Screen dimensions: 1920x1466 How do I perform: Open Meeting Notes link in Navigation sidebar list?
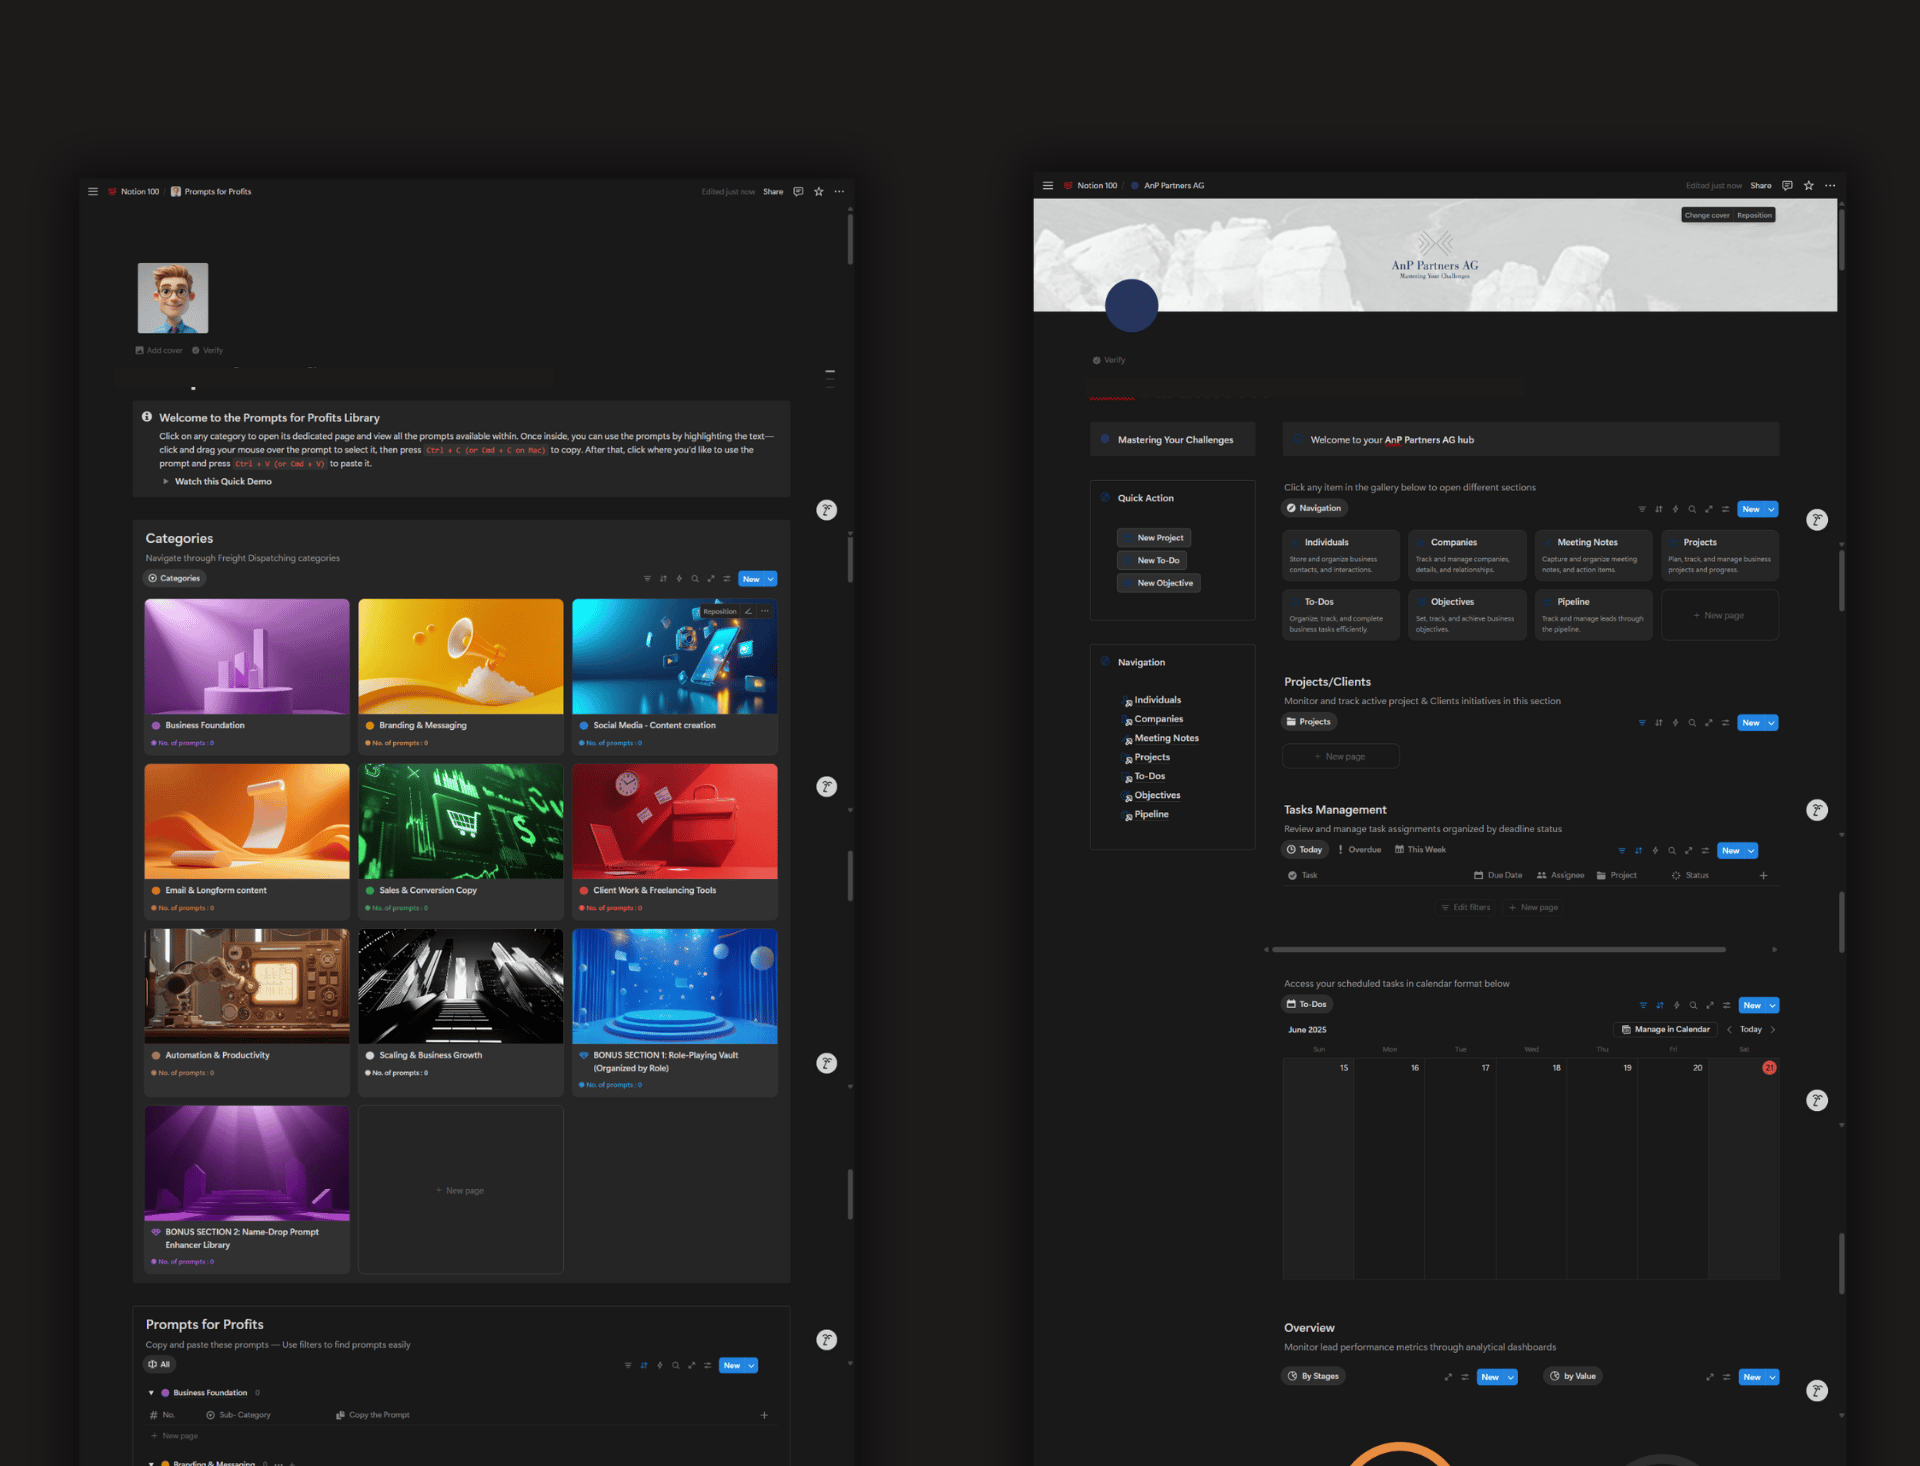[1166, 738]
